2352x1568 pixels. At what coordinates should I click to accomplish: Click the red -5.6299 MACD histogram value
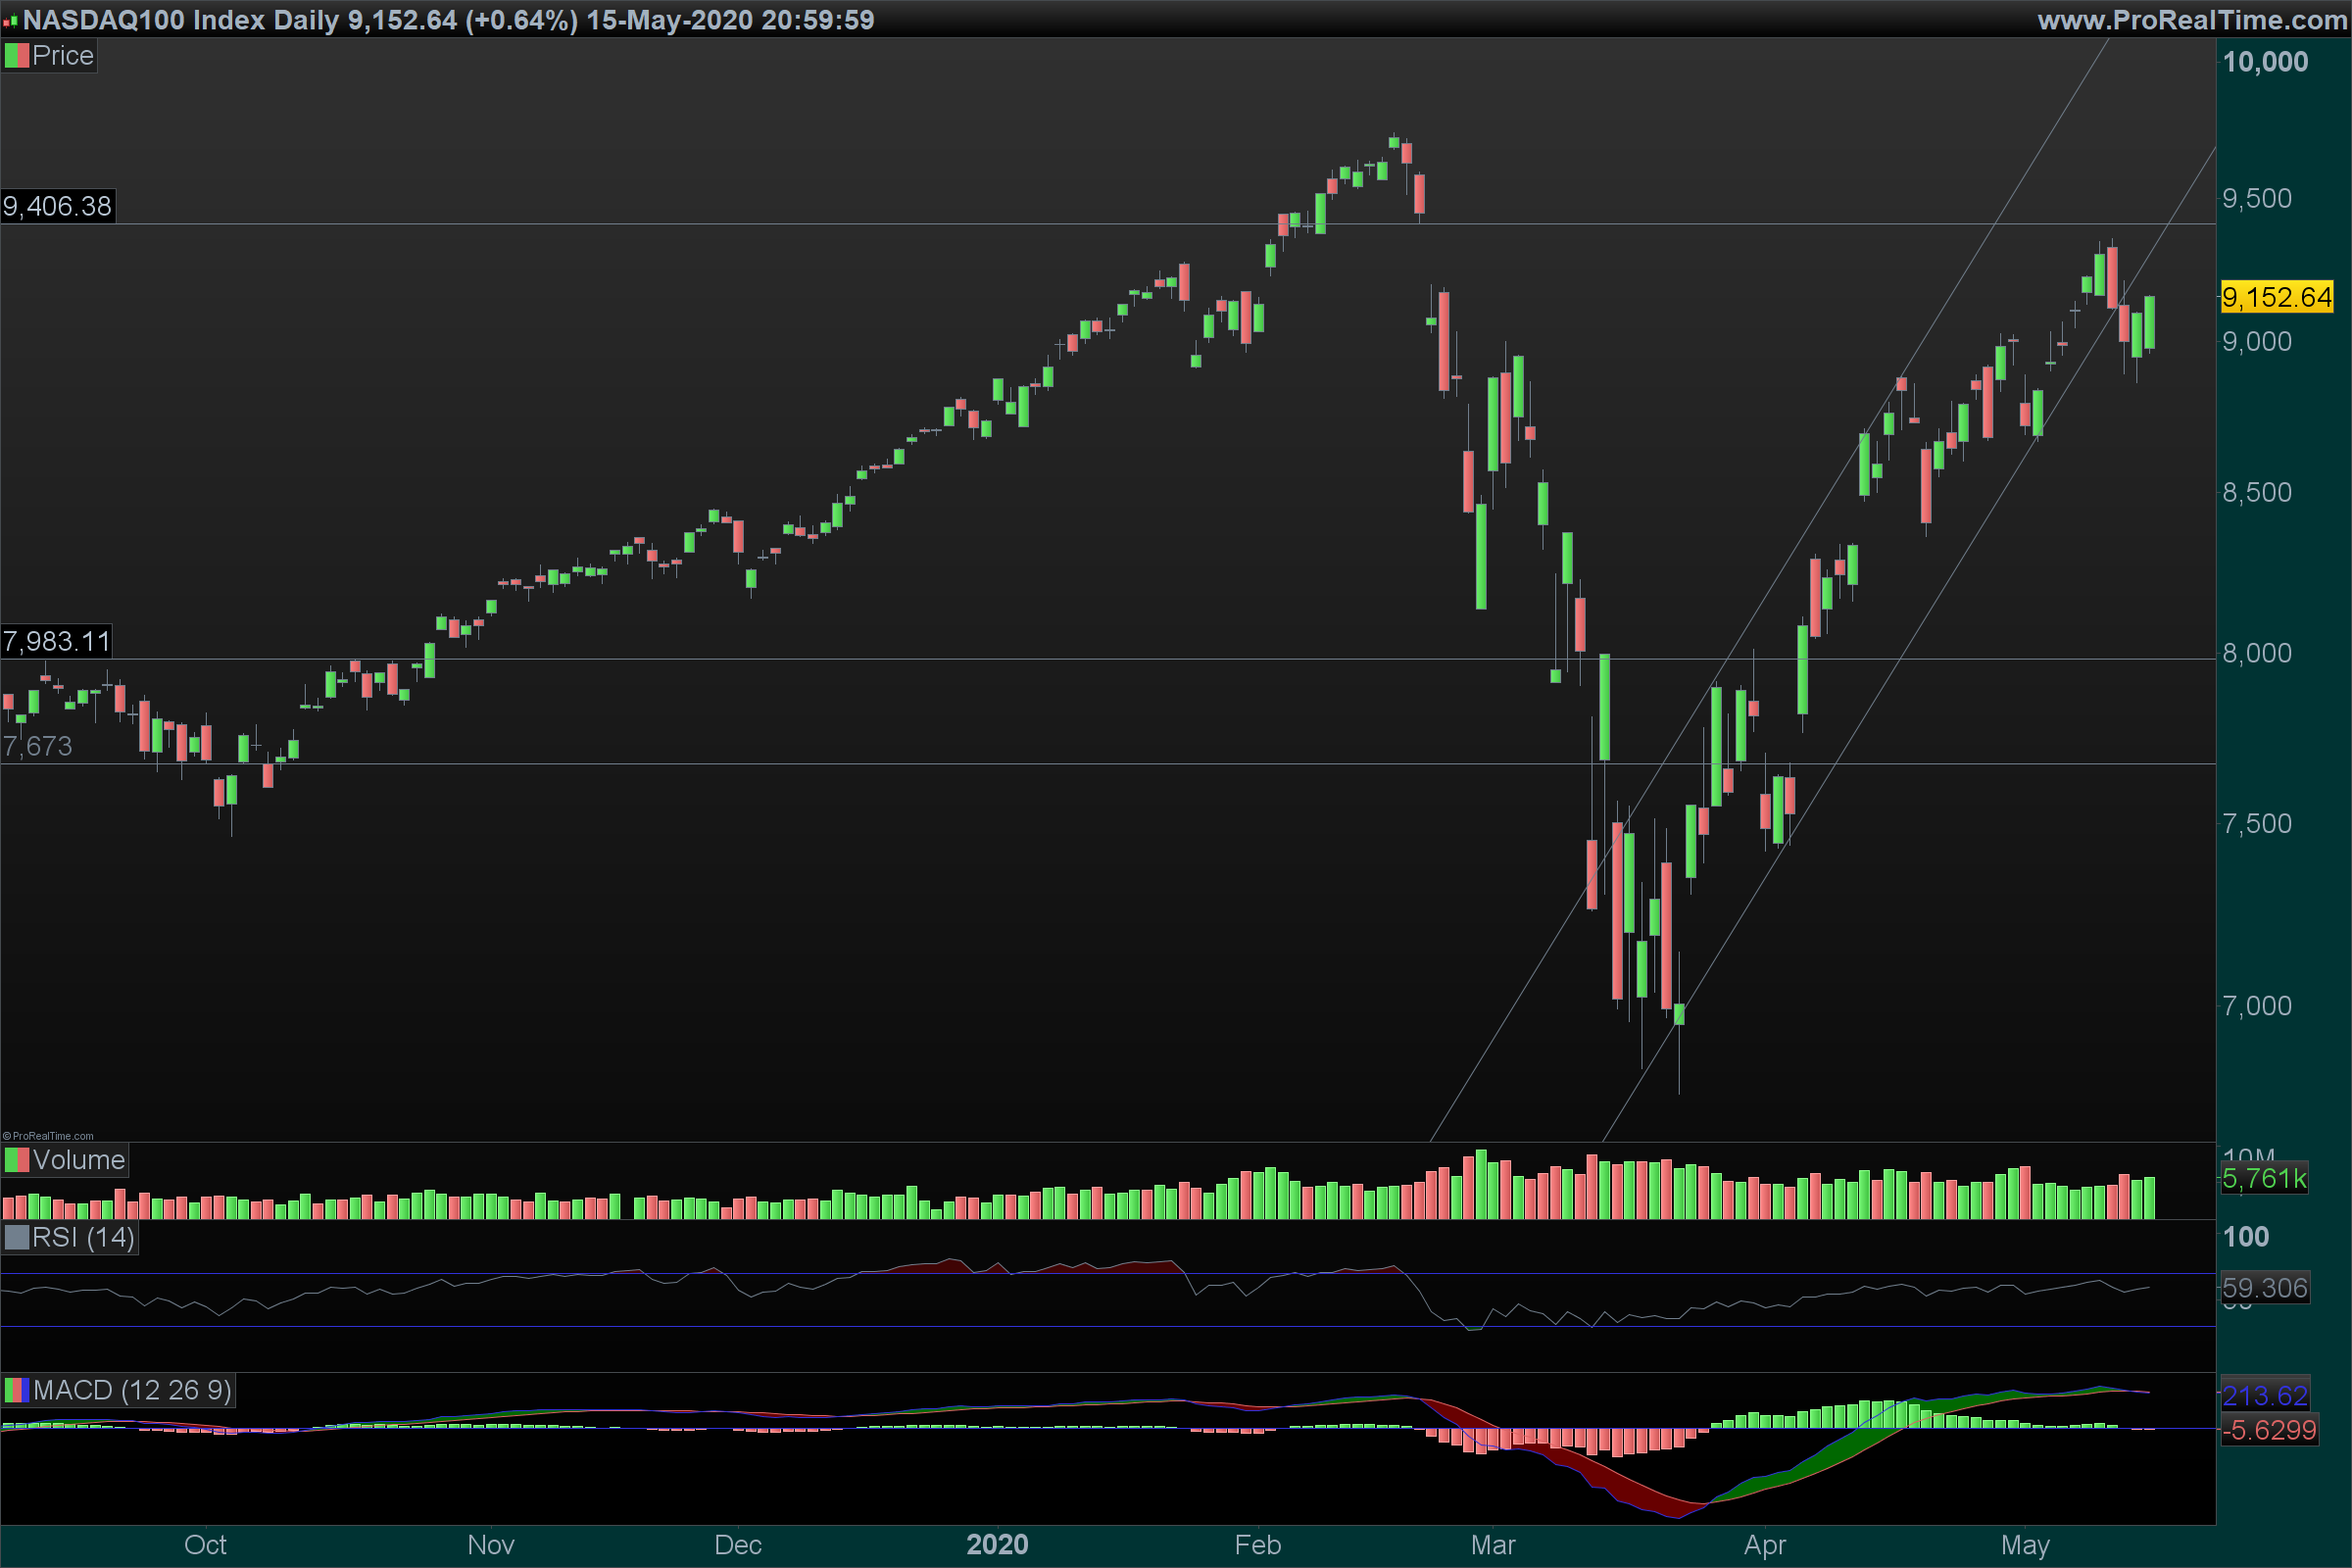pos(2269,1430)
